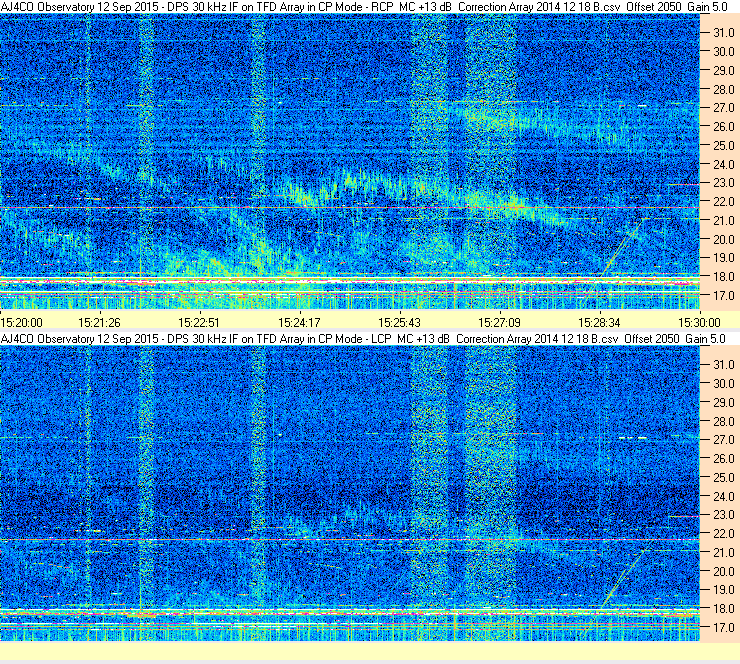The image size is (740, 664).
Task: Select the 21.0 frequency label in LCP panel
Action: click(724, 552)
